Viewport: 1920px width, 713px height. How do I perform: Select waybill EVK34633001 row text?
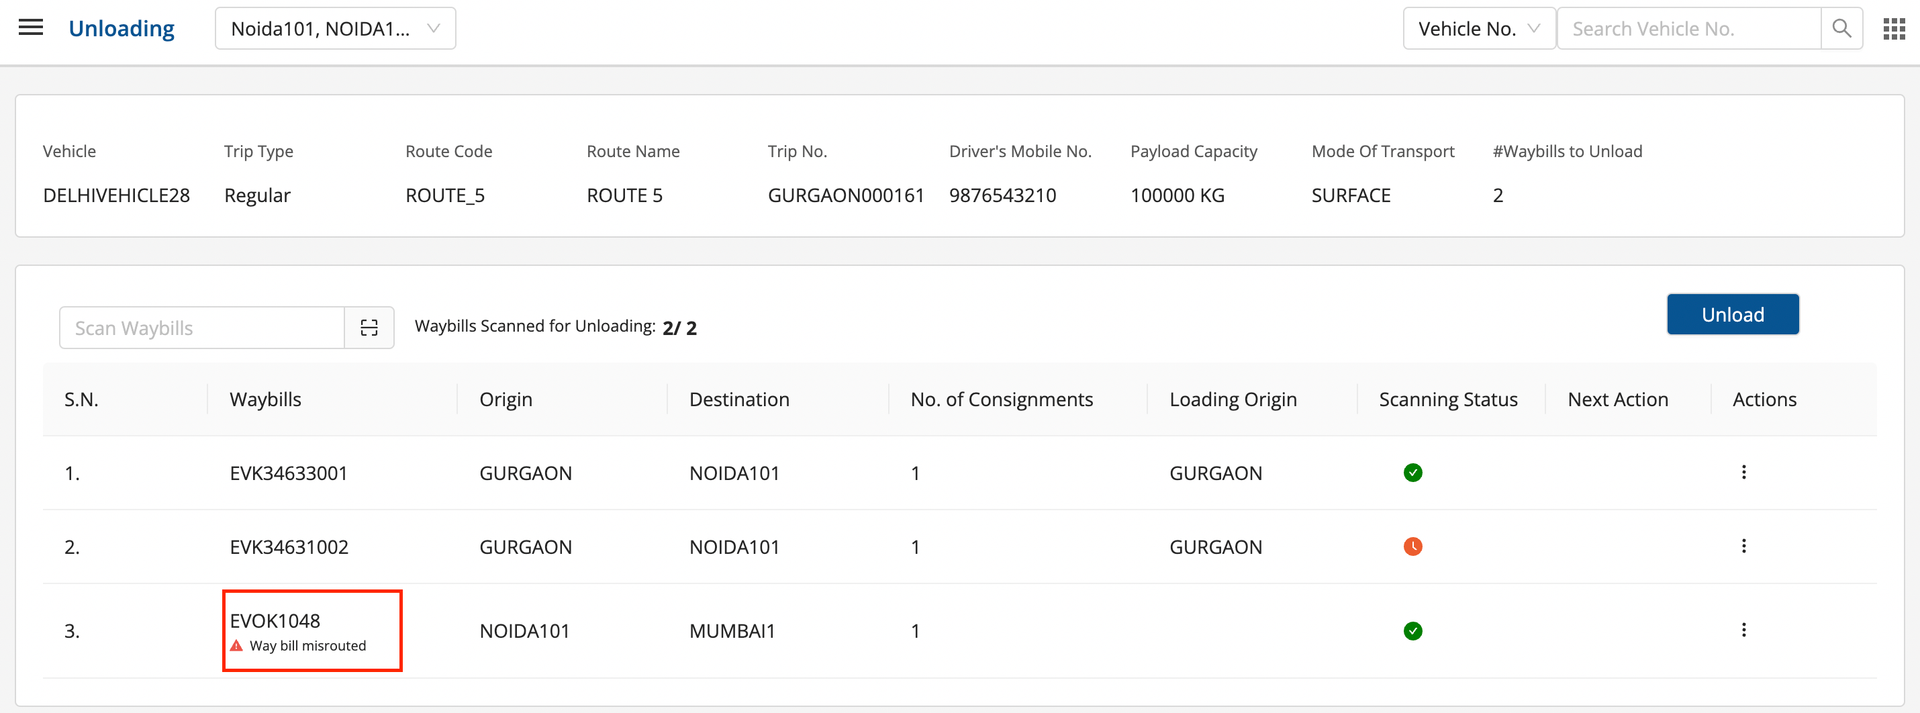[289, 474]
